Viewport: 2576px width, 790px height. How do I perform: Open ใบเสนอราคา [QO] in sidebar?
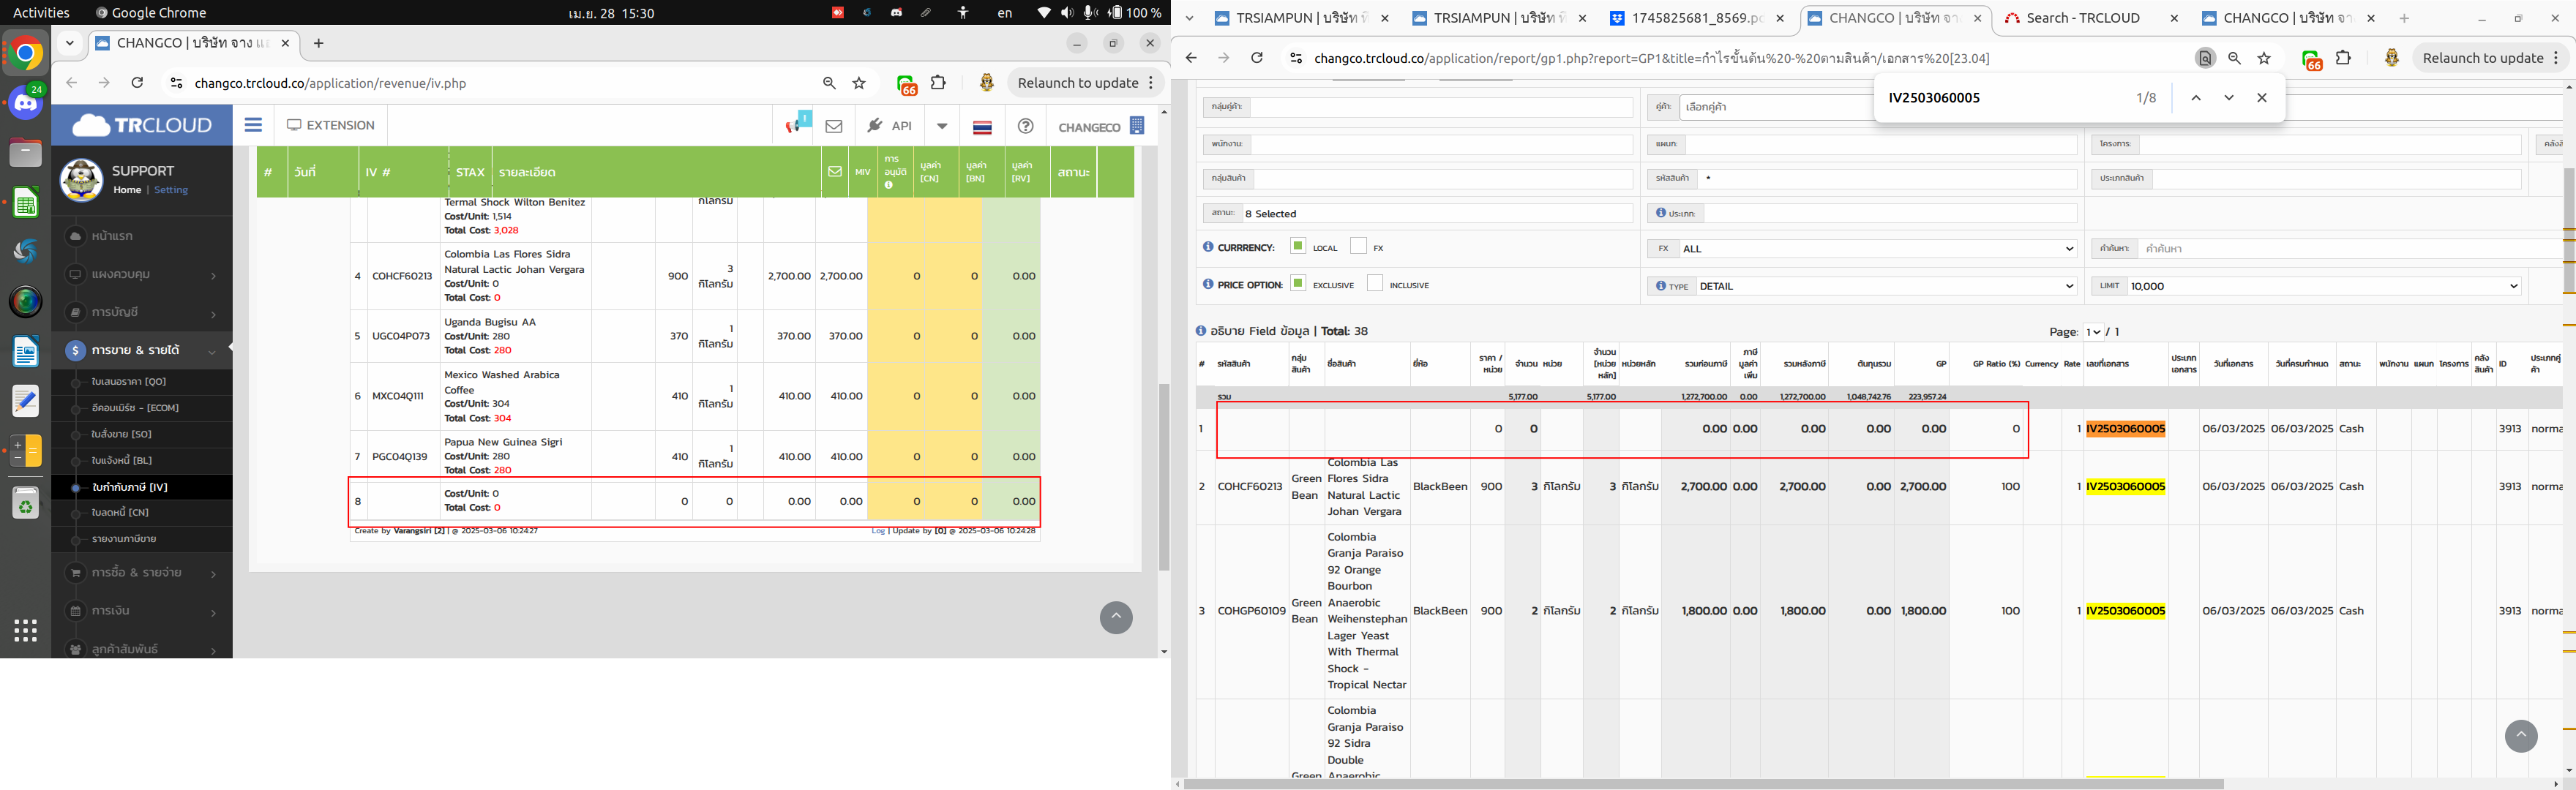(129, 381)
